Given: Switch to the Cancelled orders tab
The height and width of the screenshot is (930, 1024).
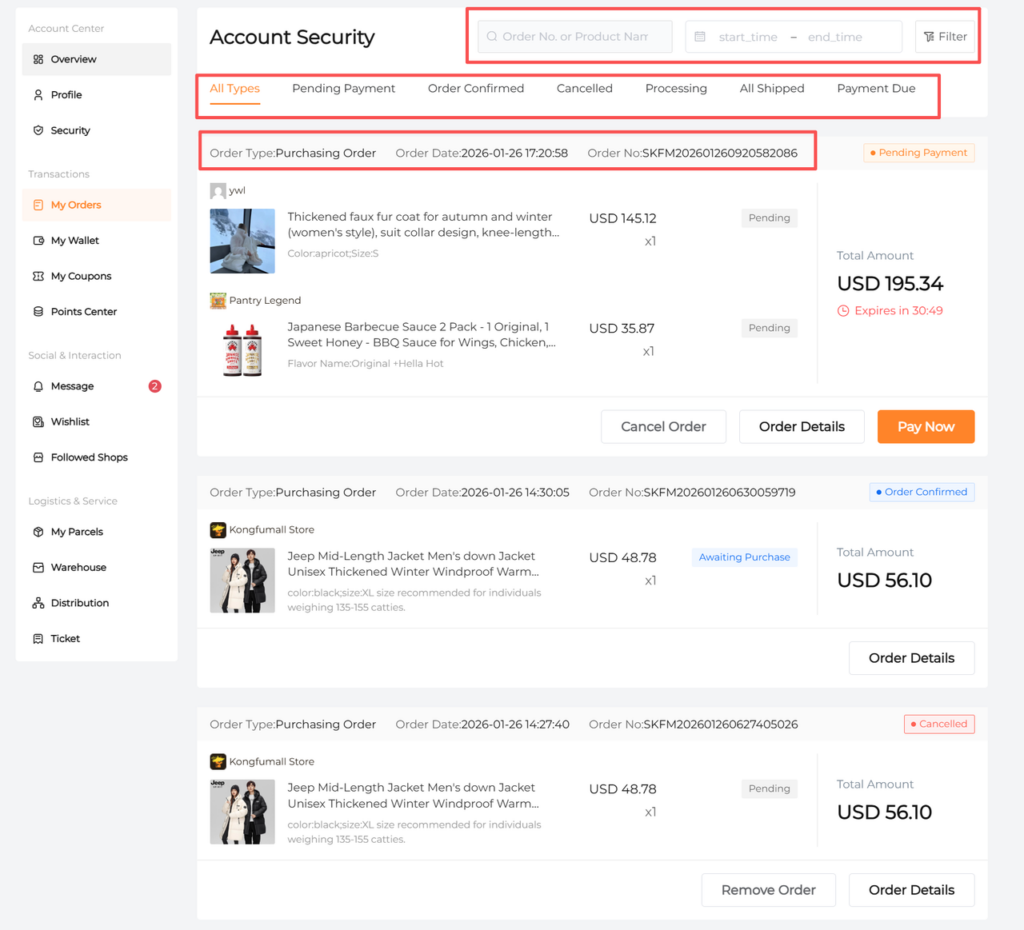Looking at the screenshot, I should (584, 88).
